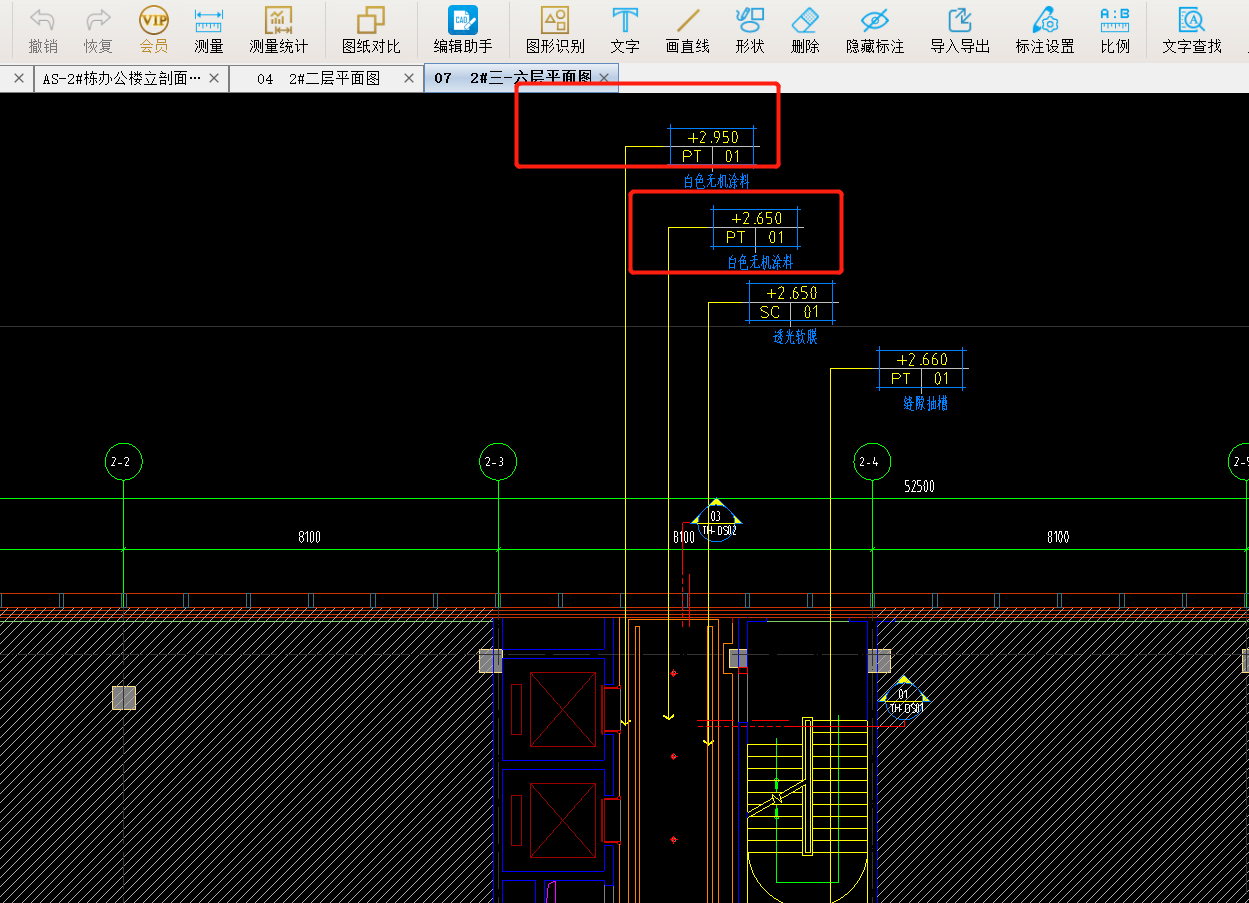Select the 文字 text tool
Viewport: 1249px width, 903px height.
625,21
